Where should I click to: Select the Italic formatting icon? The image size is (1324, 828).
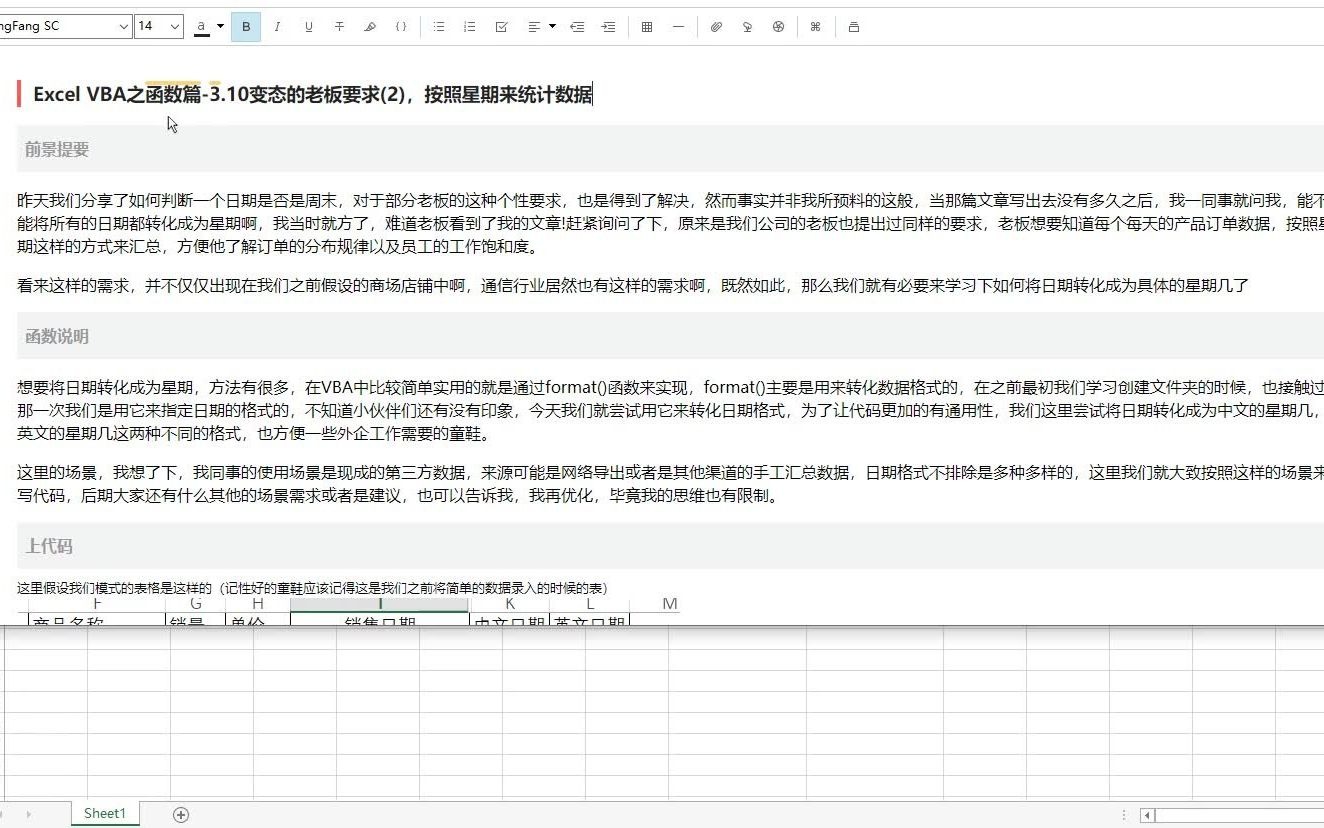click(277, 26)
